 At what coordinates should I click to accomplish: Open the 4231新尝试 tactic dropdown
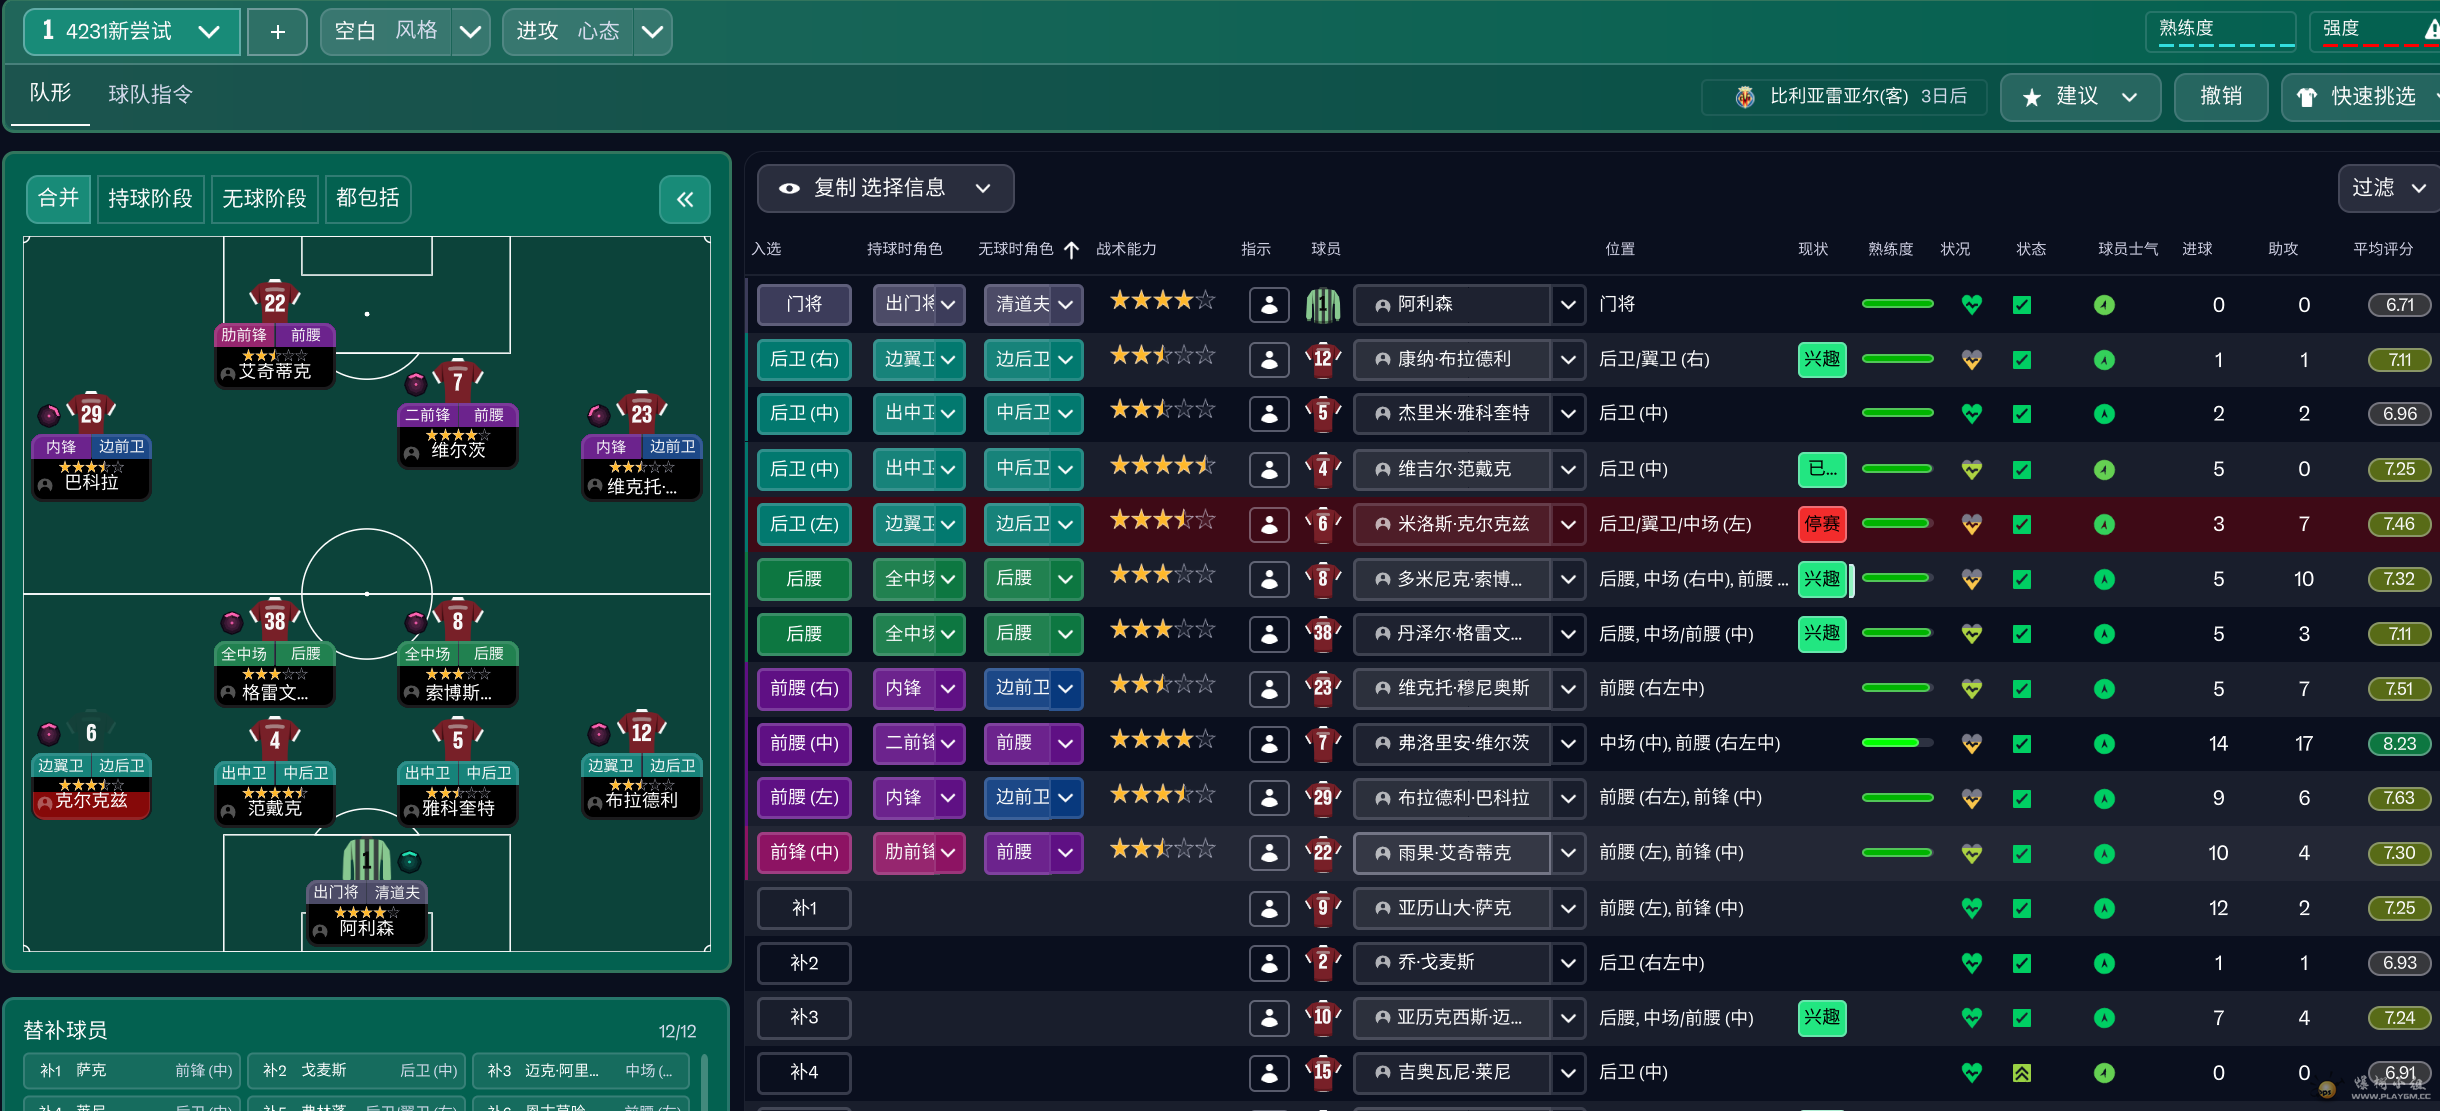tap(132, 32)
